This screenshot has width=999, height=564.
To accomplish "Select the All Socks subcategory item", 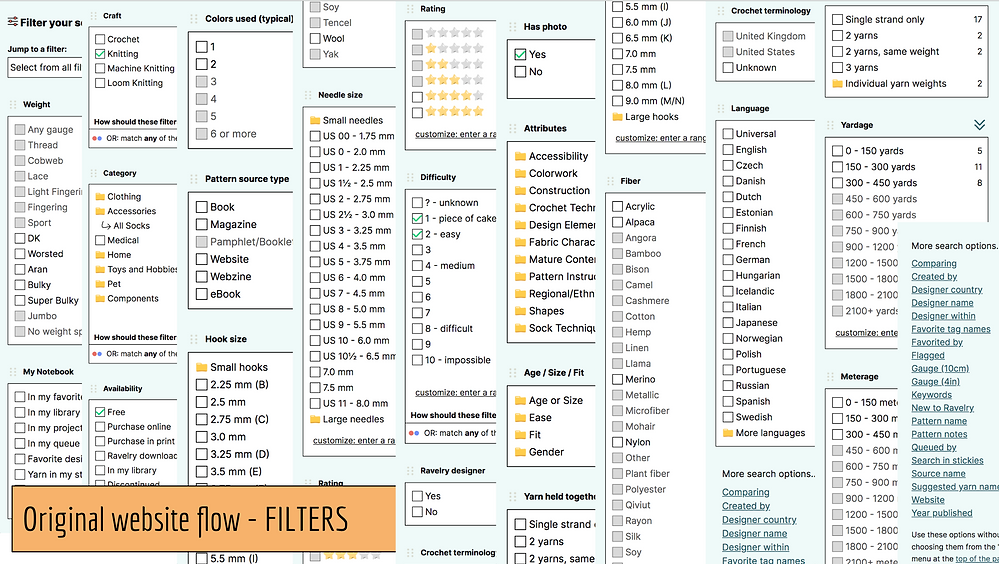I will coord(131,226).
